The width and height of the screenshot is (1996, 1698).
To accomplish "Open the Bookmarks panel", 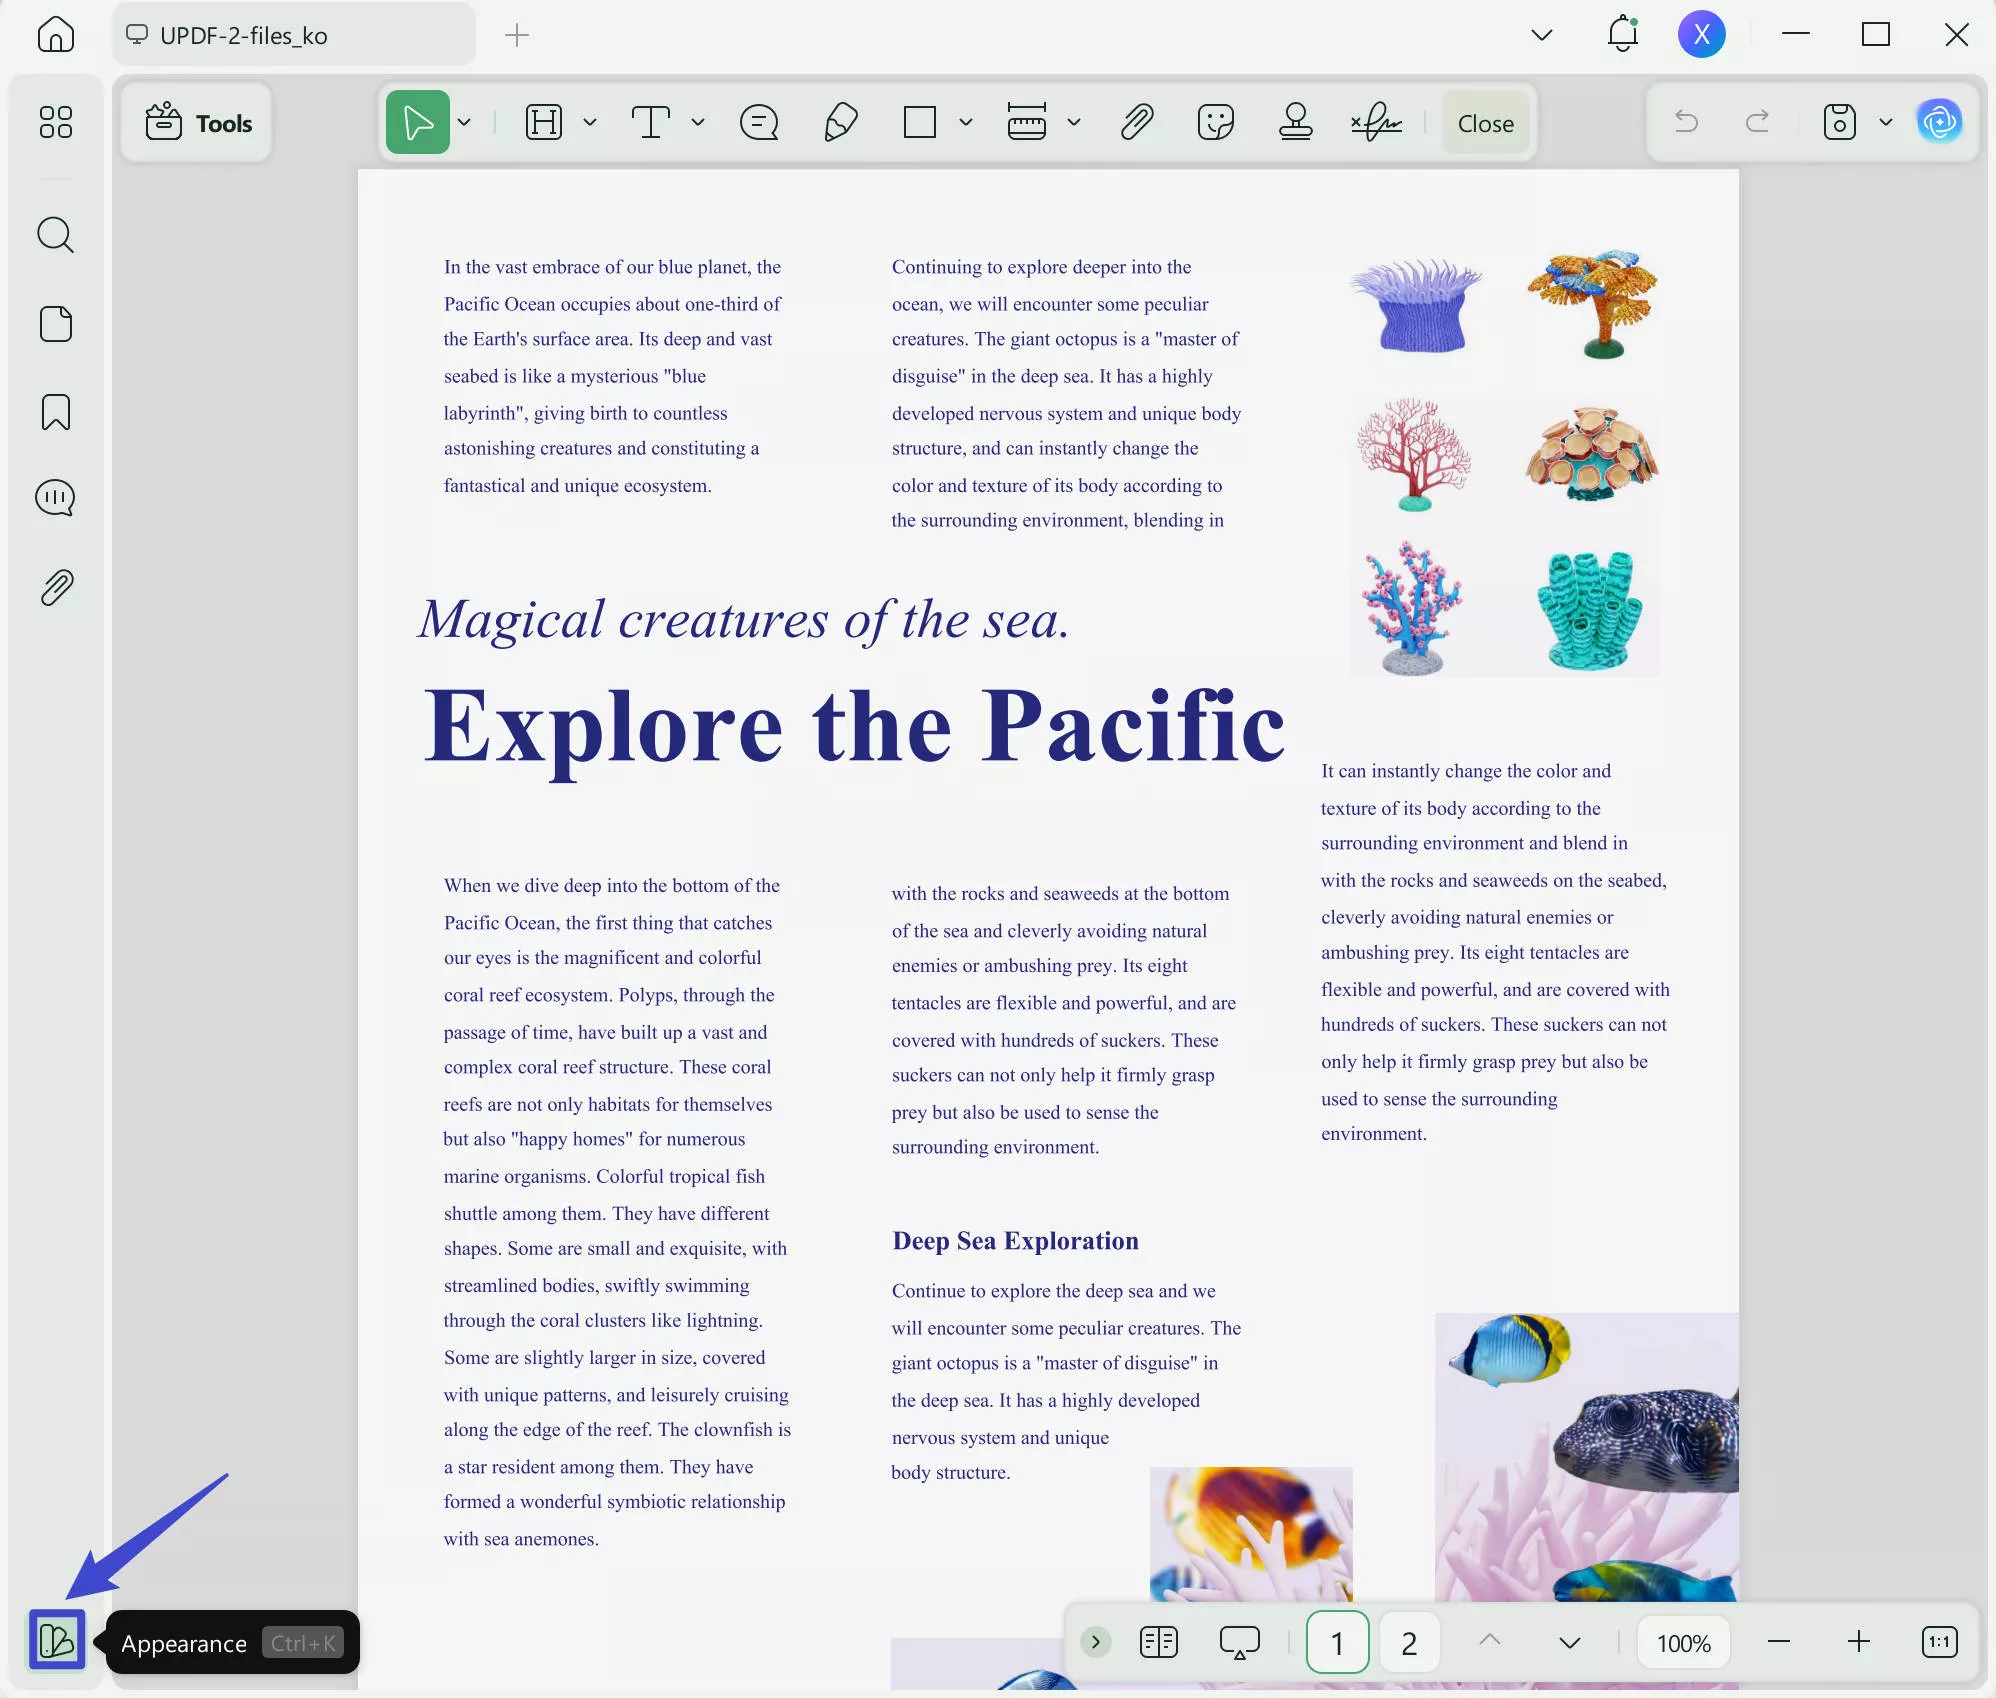I will click(56, 412).
